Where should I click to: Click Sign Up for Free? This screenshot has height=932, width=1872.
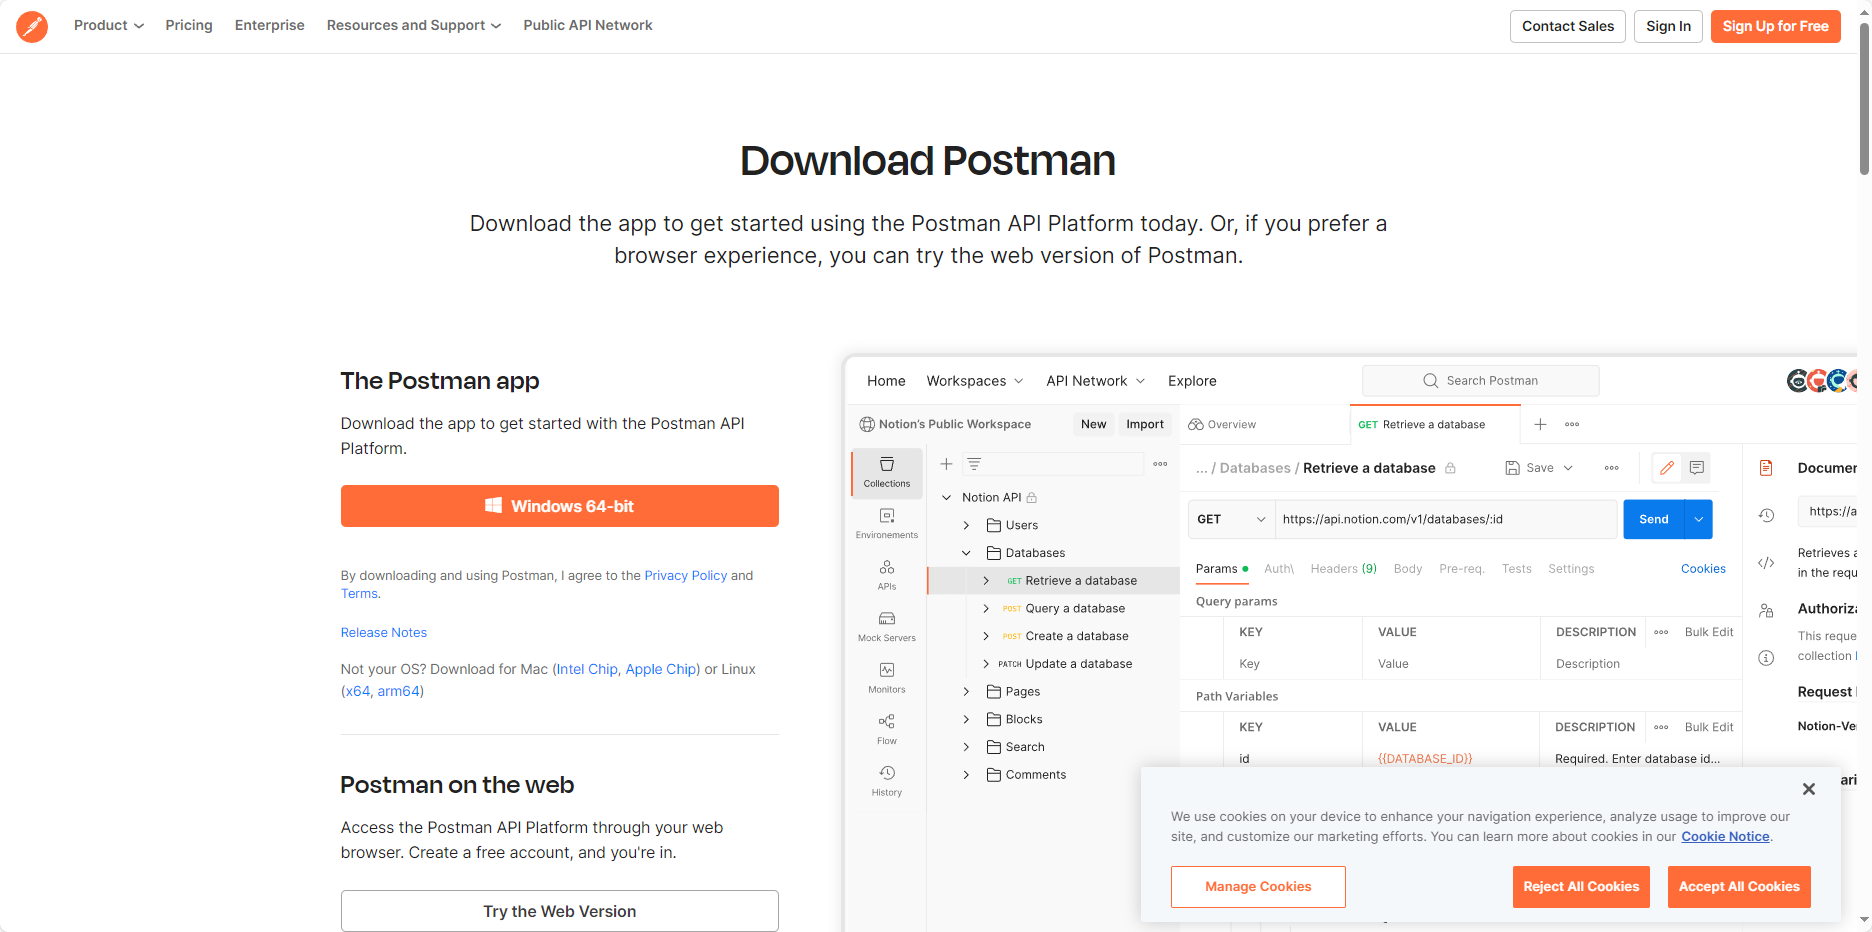pos(1776,26)
